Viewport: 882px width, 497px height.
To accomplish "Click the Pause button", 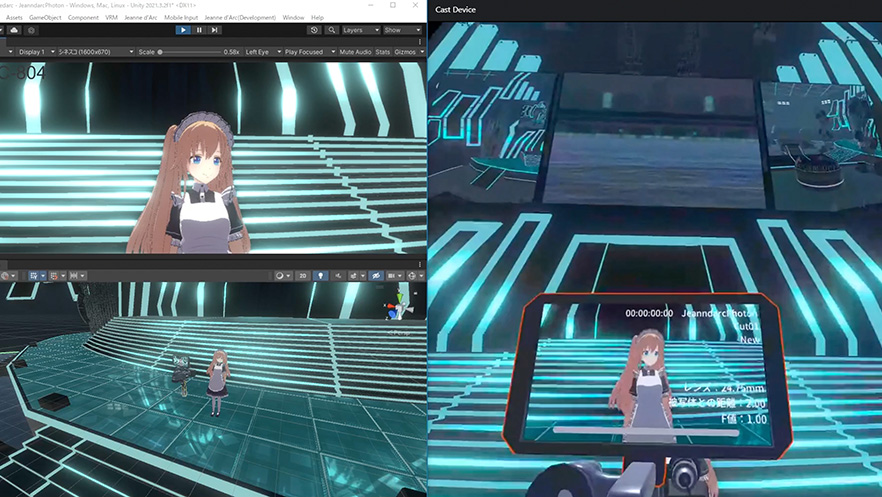I will 199,30.
